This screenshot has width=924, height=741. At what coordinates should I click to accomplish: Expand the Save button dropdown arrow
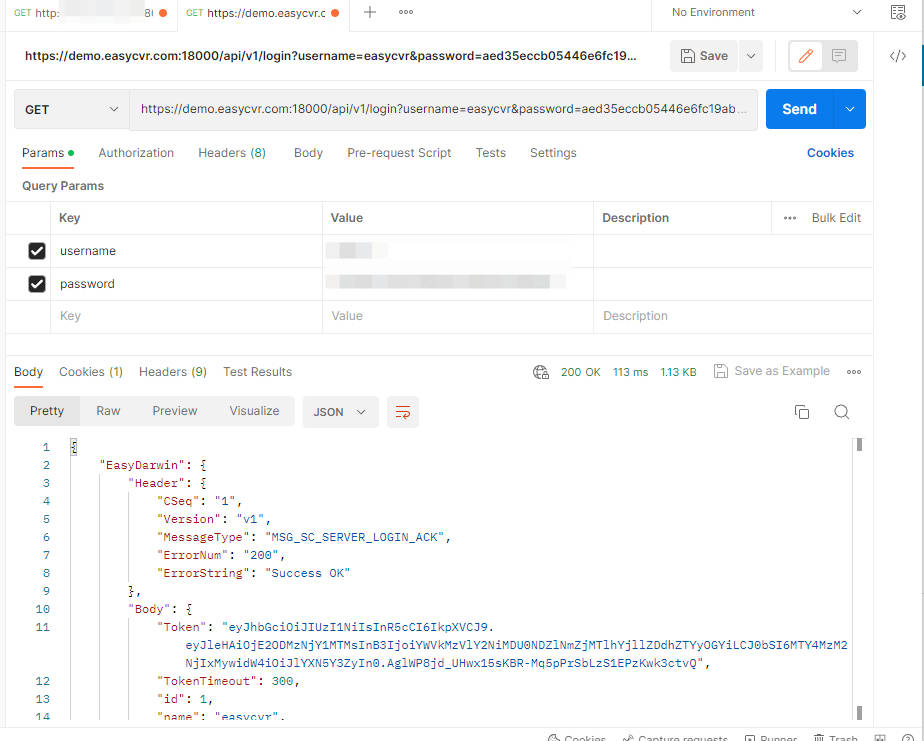(x=751, y=56)
